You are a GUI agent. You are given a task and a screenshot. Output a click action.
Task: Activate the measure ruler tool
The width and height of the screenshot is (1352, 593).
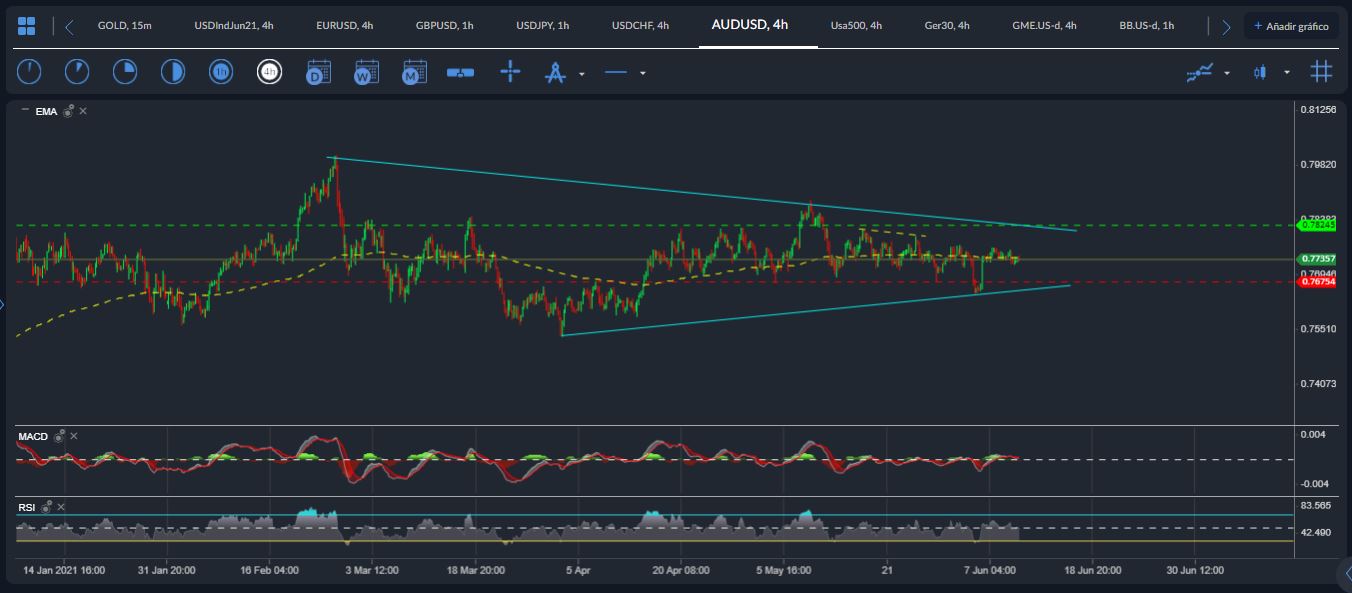click(x=461, y=72)
